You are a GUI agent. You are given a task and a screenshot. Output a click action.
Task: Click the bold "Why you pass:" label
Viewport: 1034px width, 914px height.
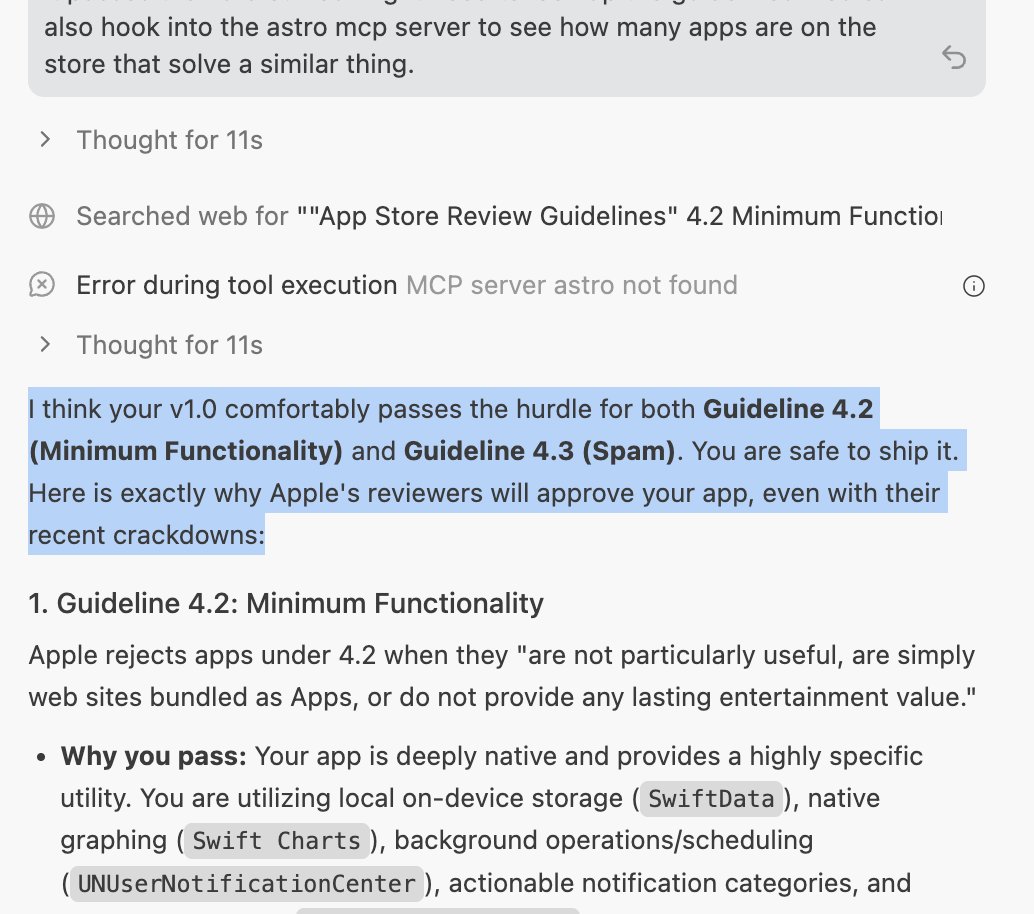[x=154, y=756]
